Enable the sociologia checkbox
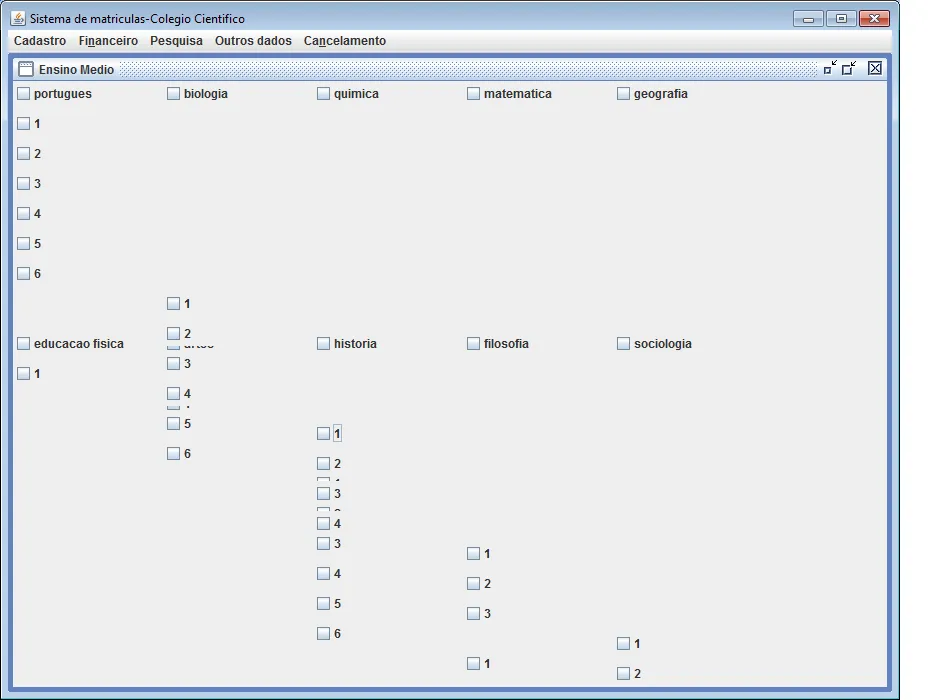The width and height of the screenshot is (938, 700). 623,343
